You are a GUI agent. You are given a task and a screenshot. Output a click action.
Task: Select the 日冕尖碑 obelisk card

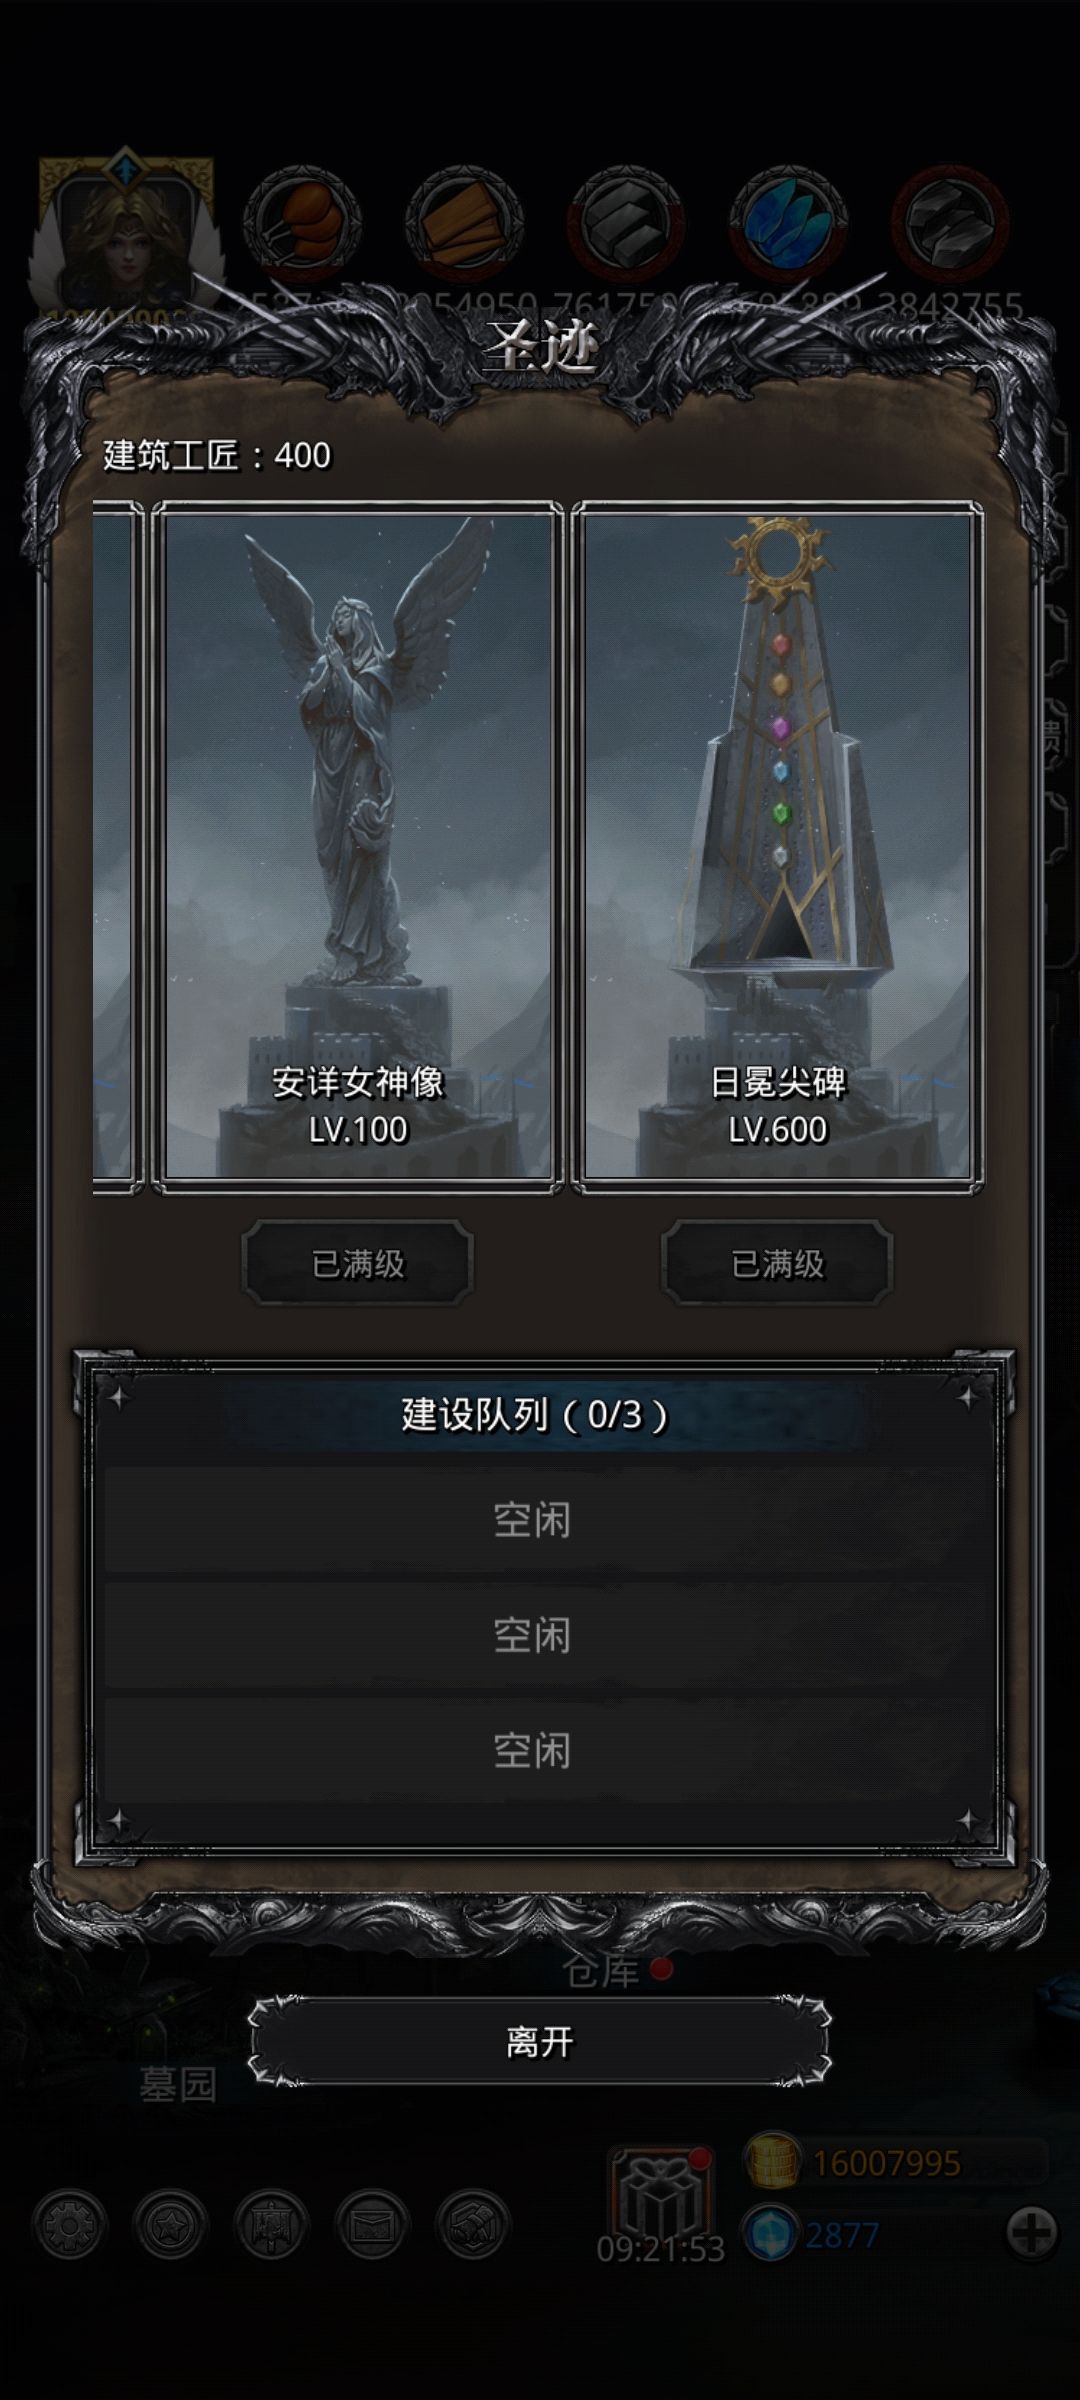click(x=777, y=847)
